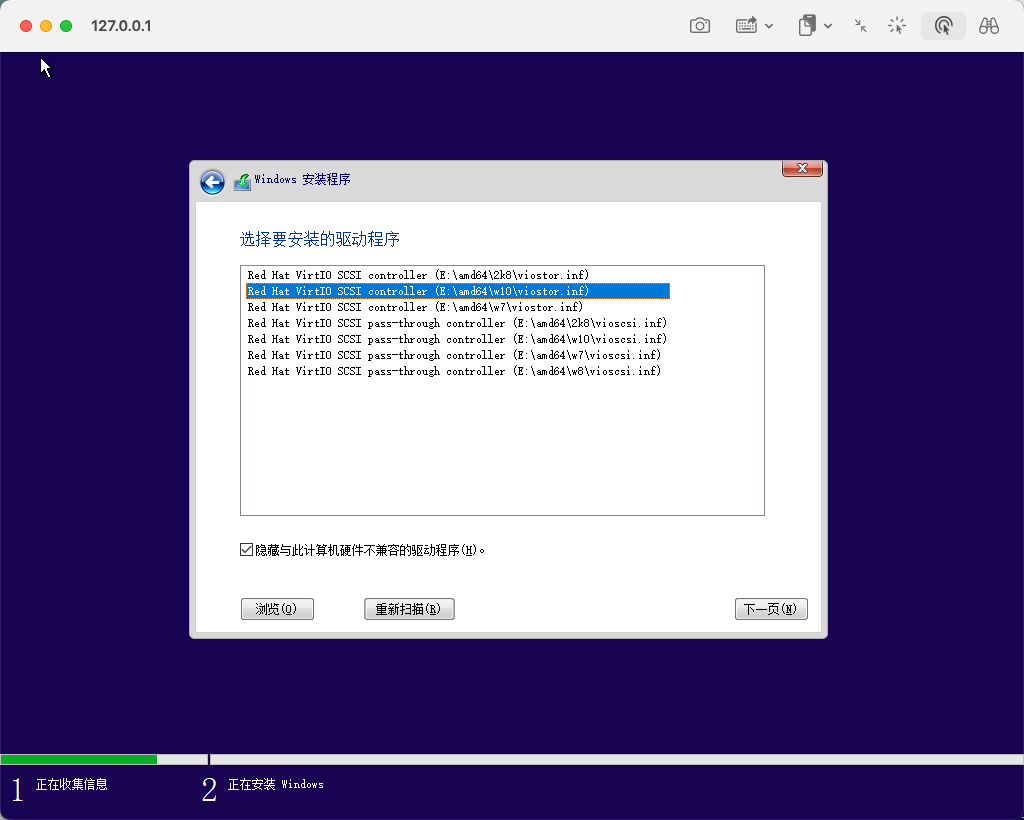Click the cursor highlight icon
This screenshot has width=1024, height=820.
tap(897, 26)
